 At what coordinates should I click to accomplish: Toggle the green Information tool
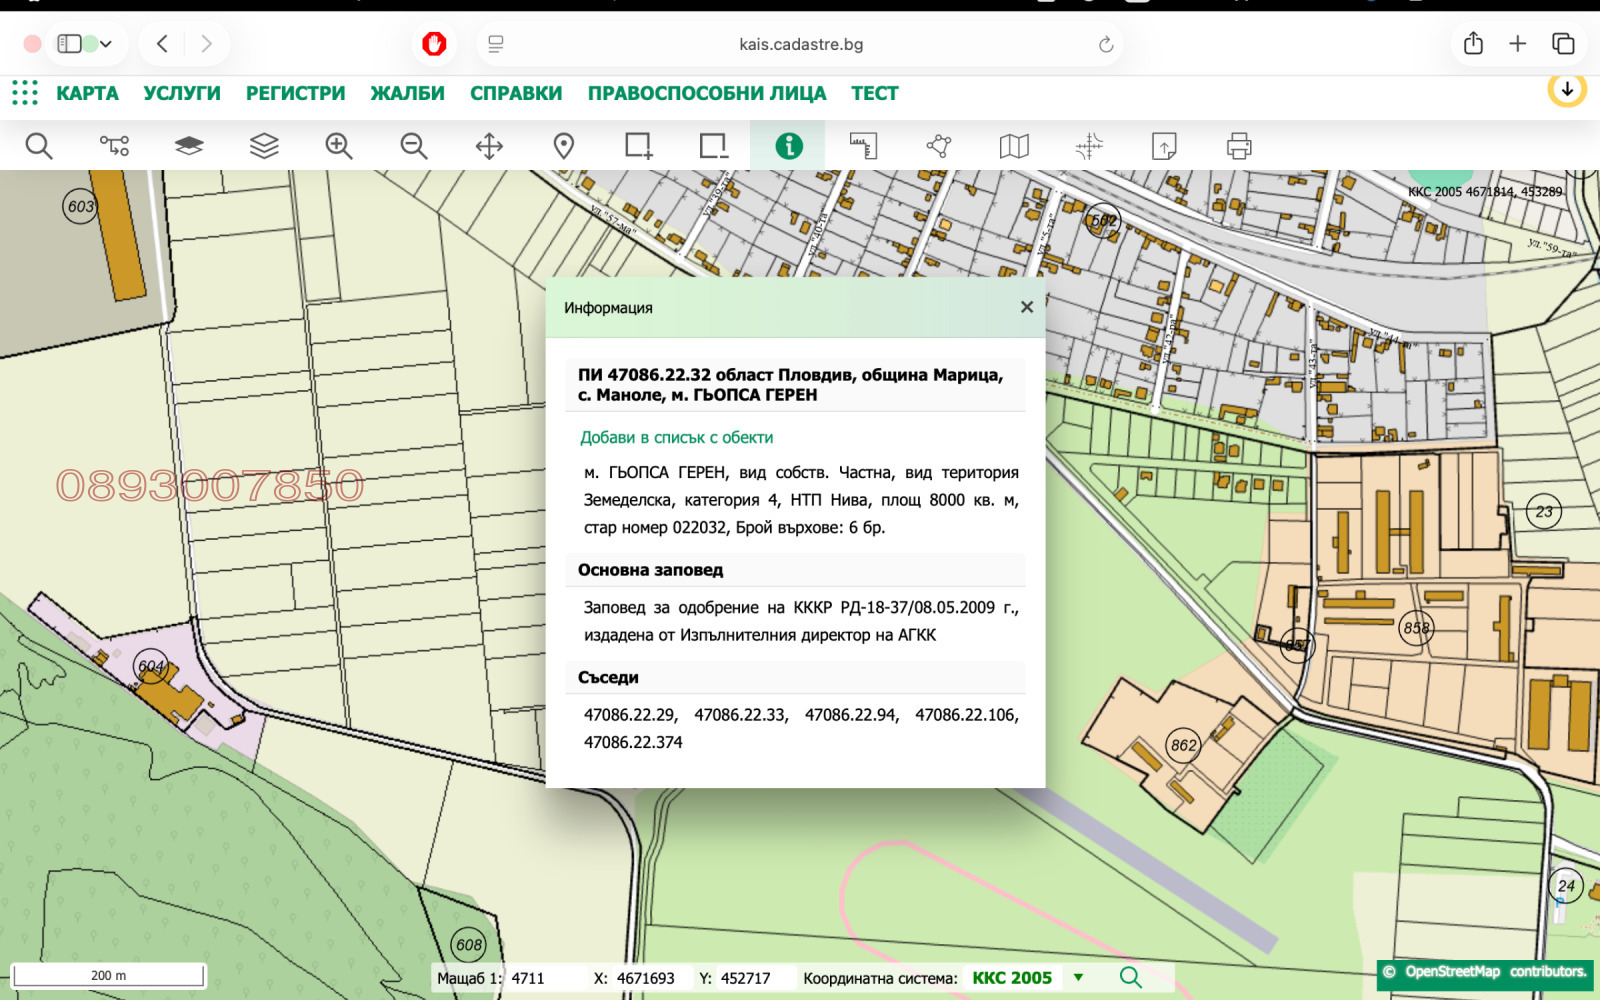(789, 146)
